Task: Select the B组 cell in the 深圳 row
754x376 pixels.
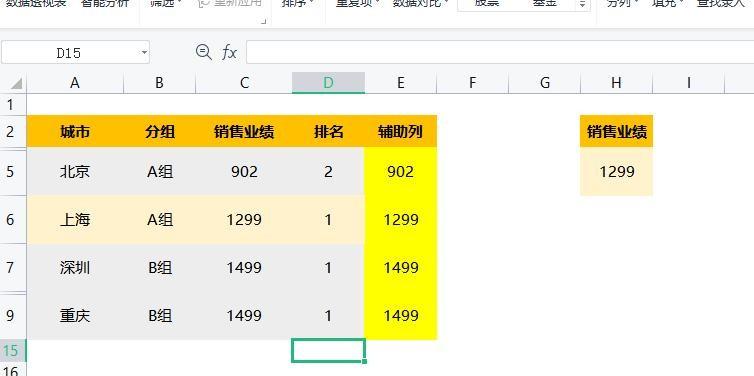Action: click(x=160, y=268)
